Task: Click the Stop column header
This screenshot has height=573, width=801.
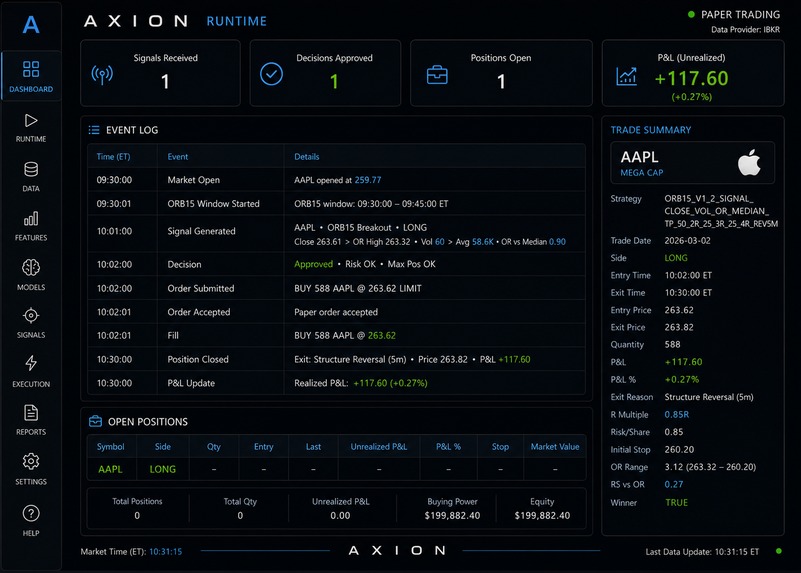Action: pyautogui.click(x=500, y=446)
